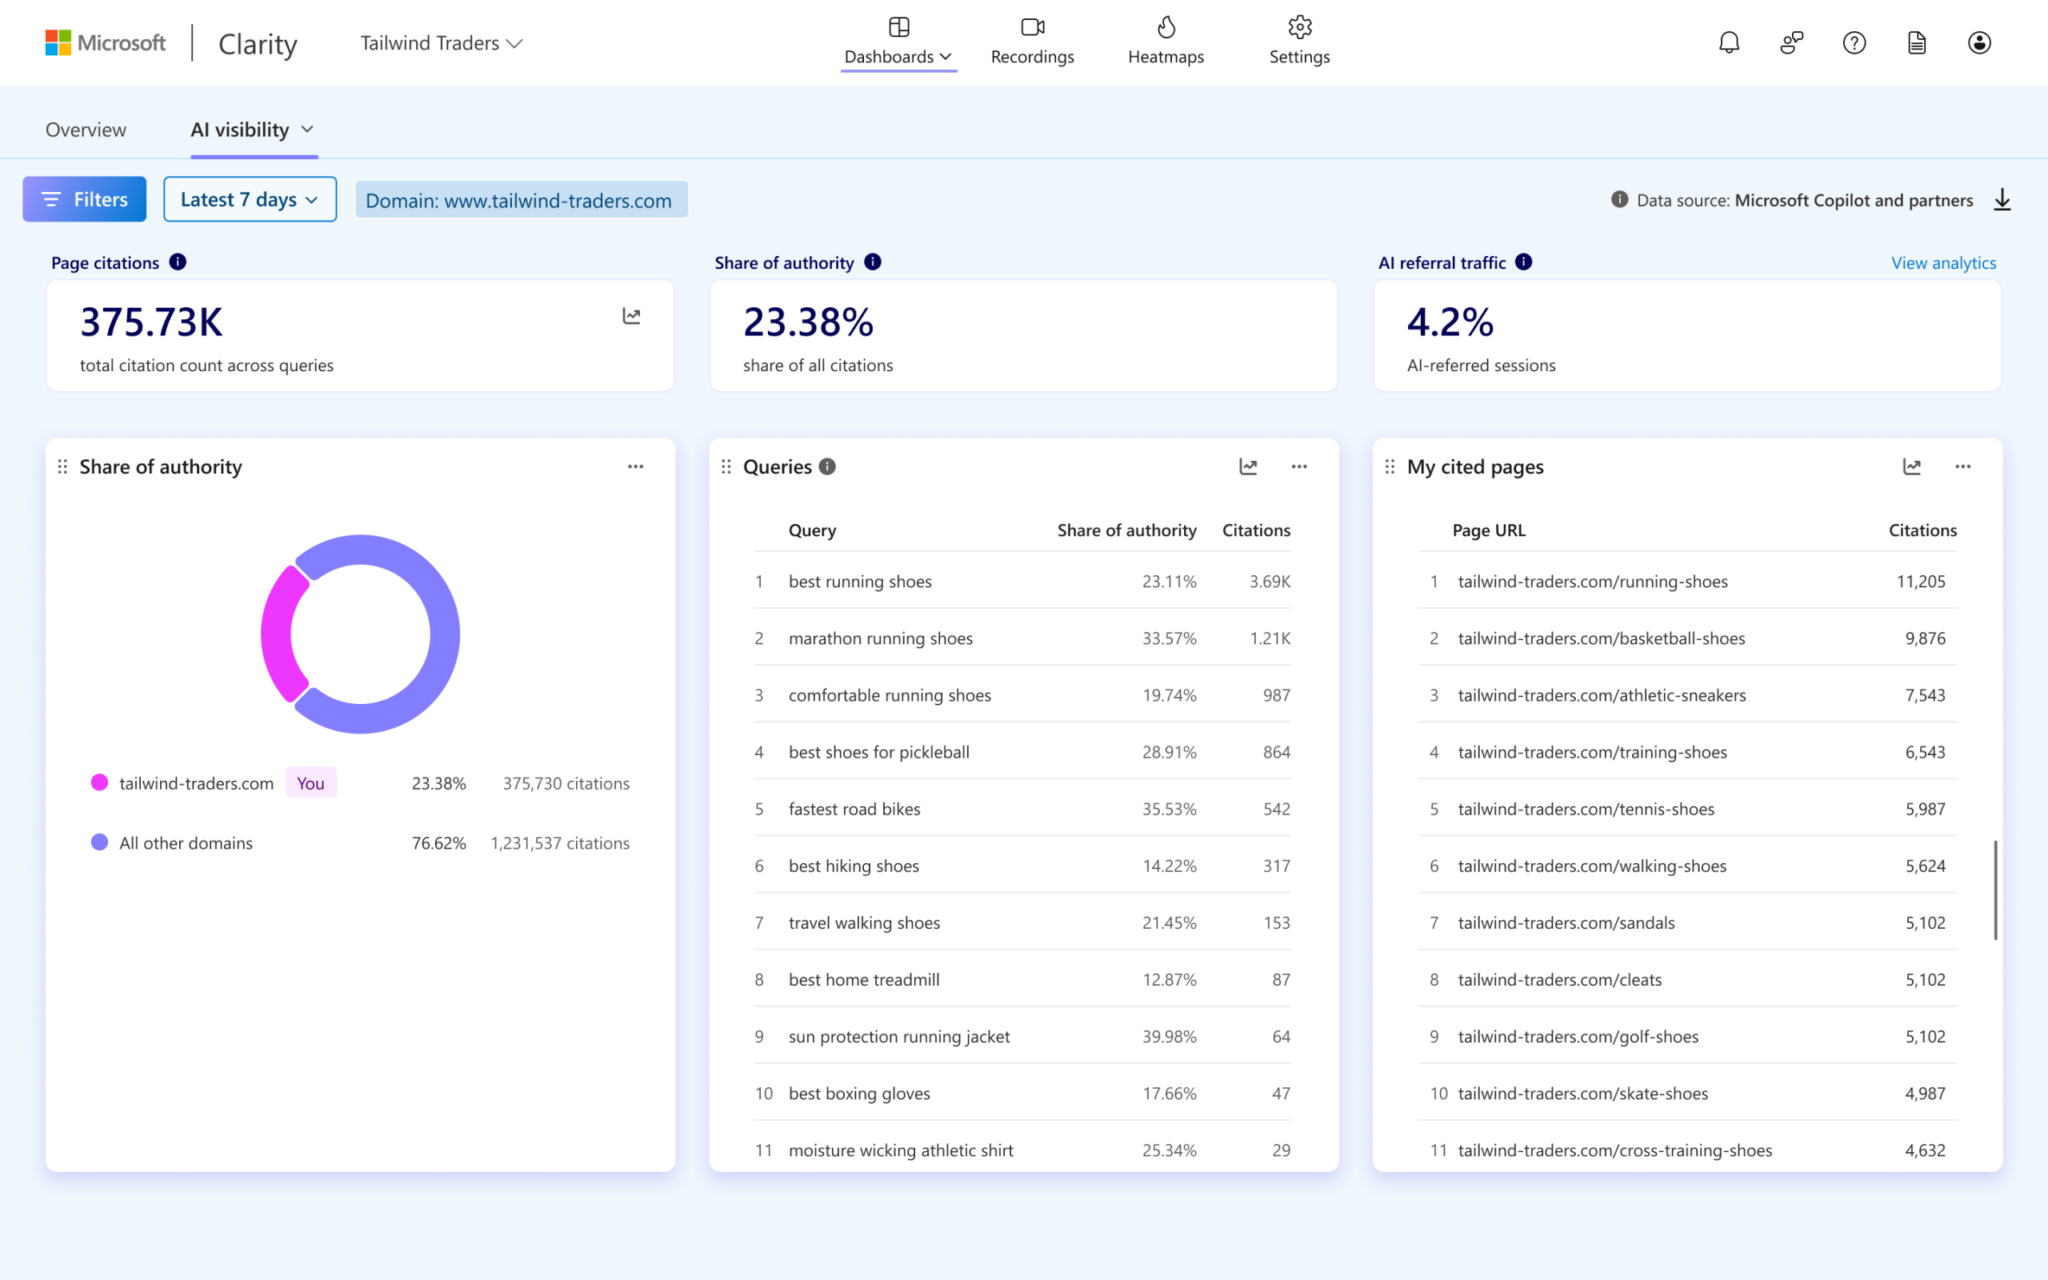Click the pink segment of donut chart
This screenshot has width=2048, height=1280.
click(x=279, y=634)
